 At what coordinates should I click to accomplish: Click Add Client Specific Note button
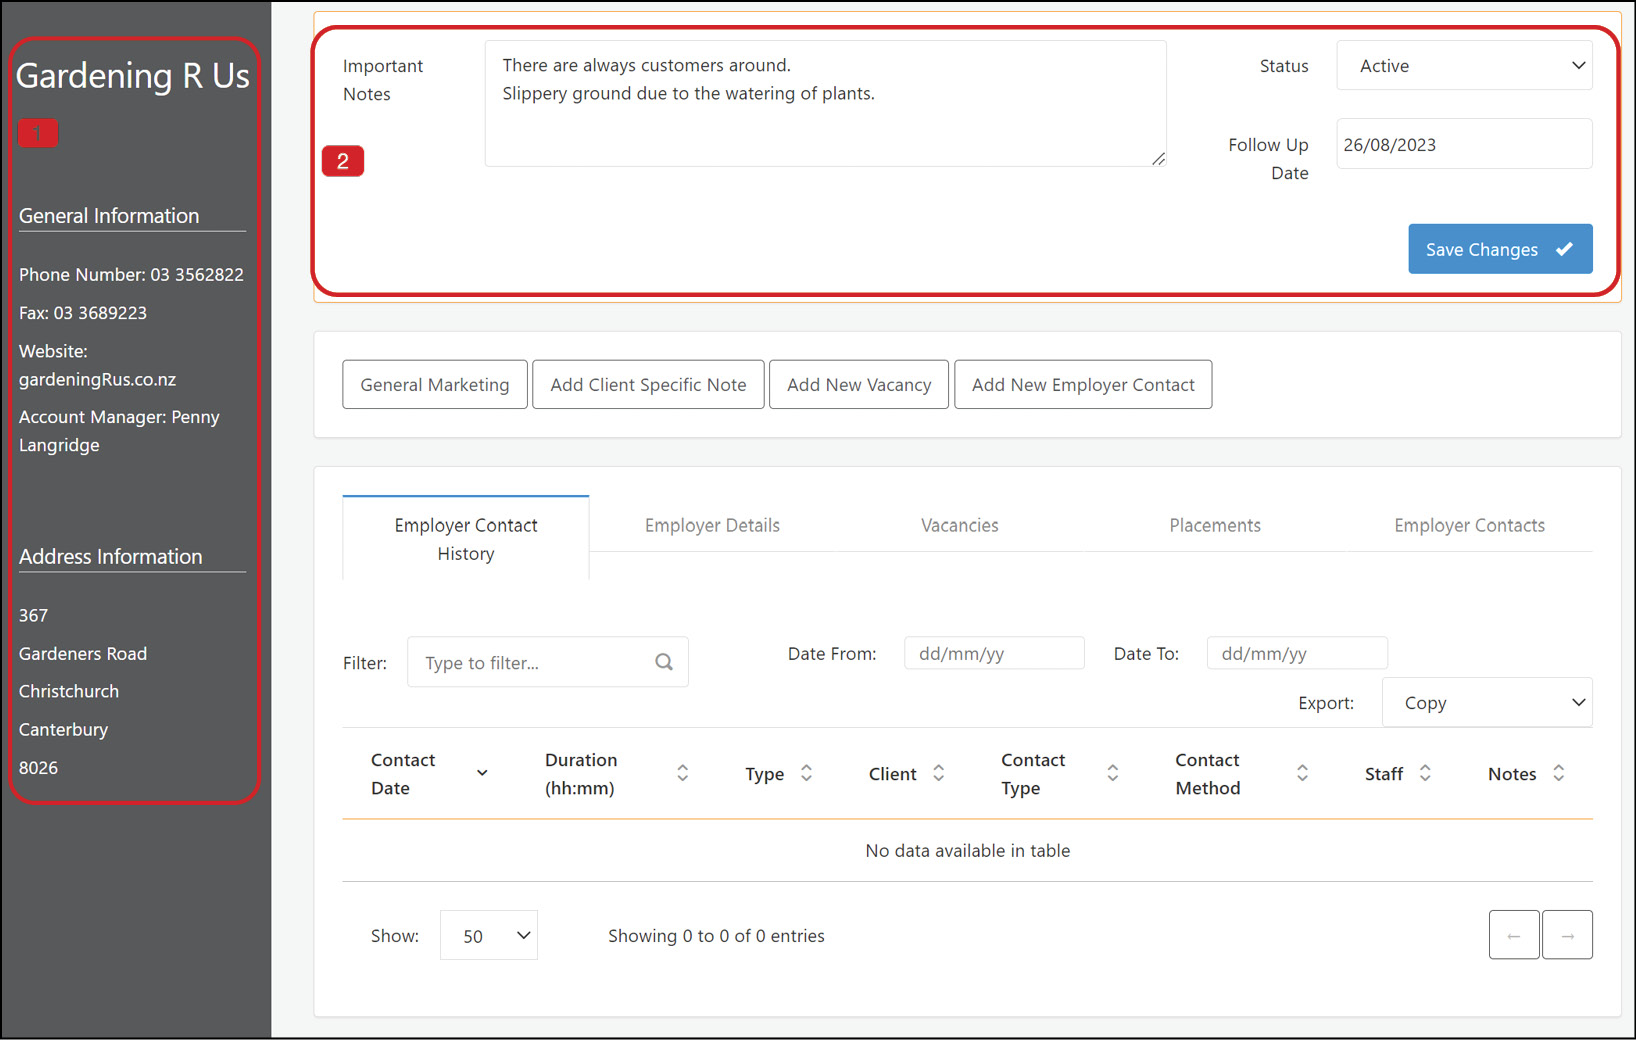[648, 385]
